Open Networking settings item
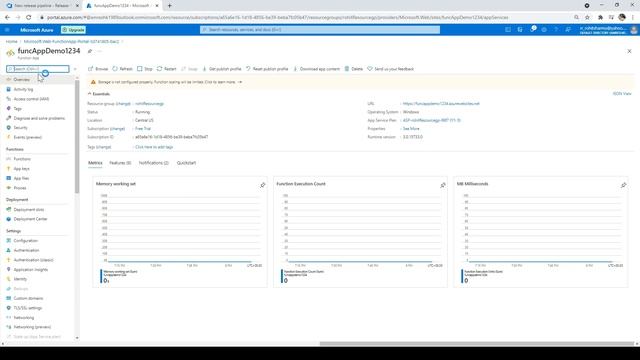640x360 pixels. 24,318
